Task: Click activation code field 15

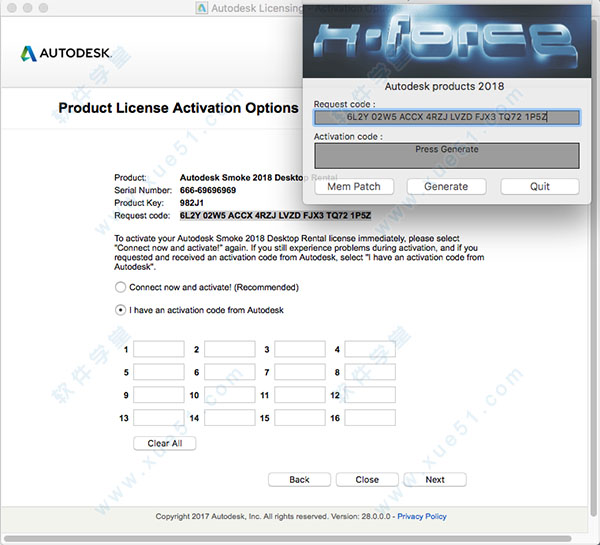Action: 300,418
